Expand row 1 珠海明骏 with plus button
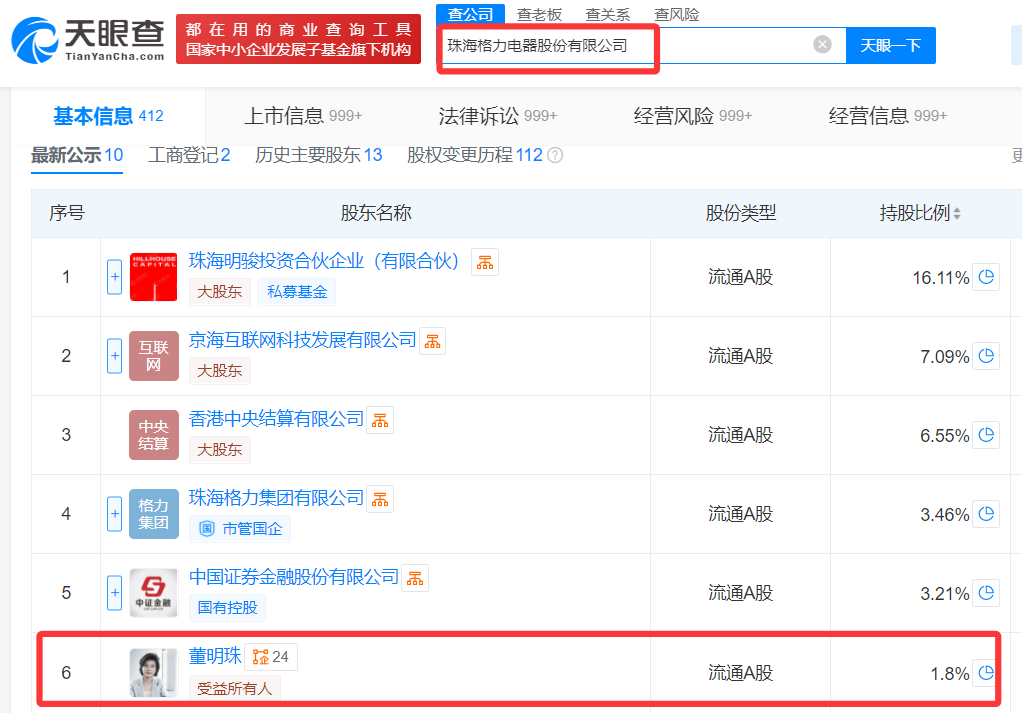1022x713 pixels. (115, 276)
